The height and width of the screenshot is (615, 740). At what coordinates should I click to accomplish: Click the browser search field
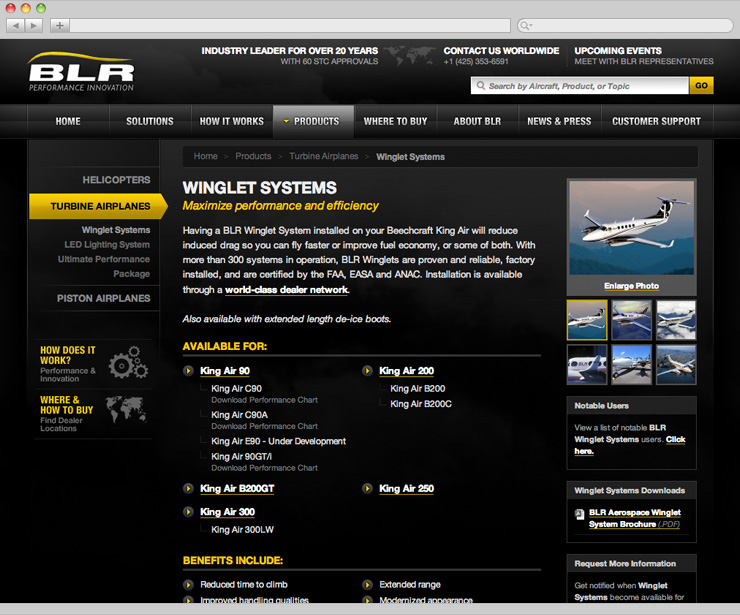(x=625, y=25)
